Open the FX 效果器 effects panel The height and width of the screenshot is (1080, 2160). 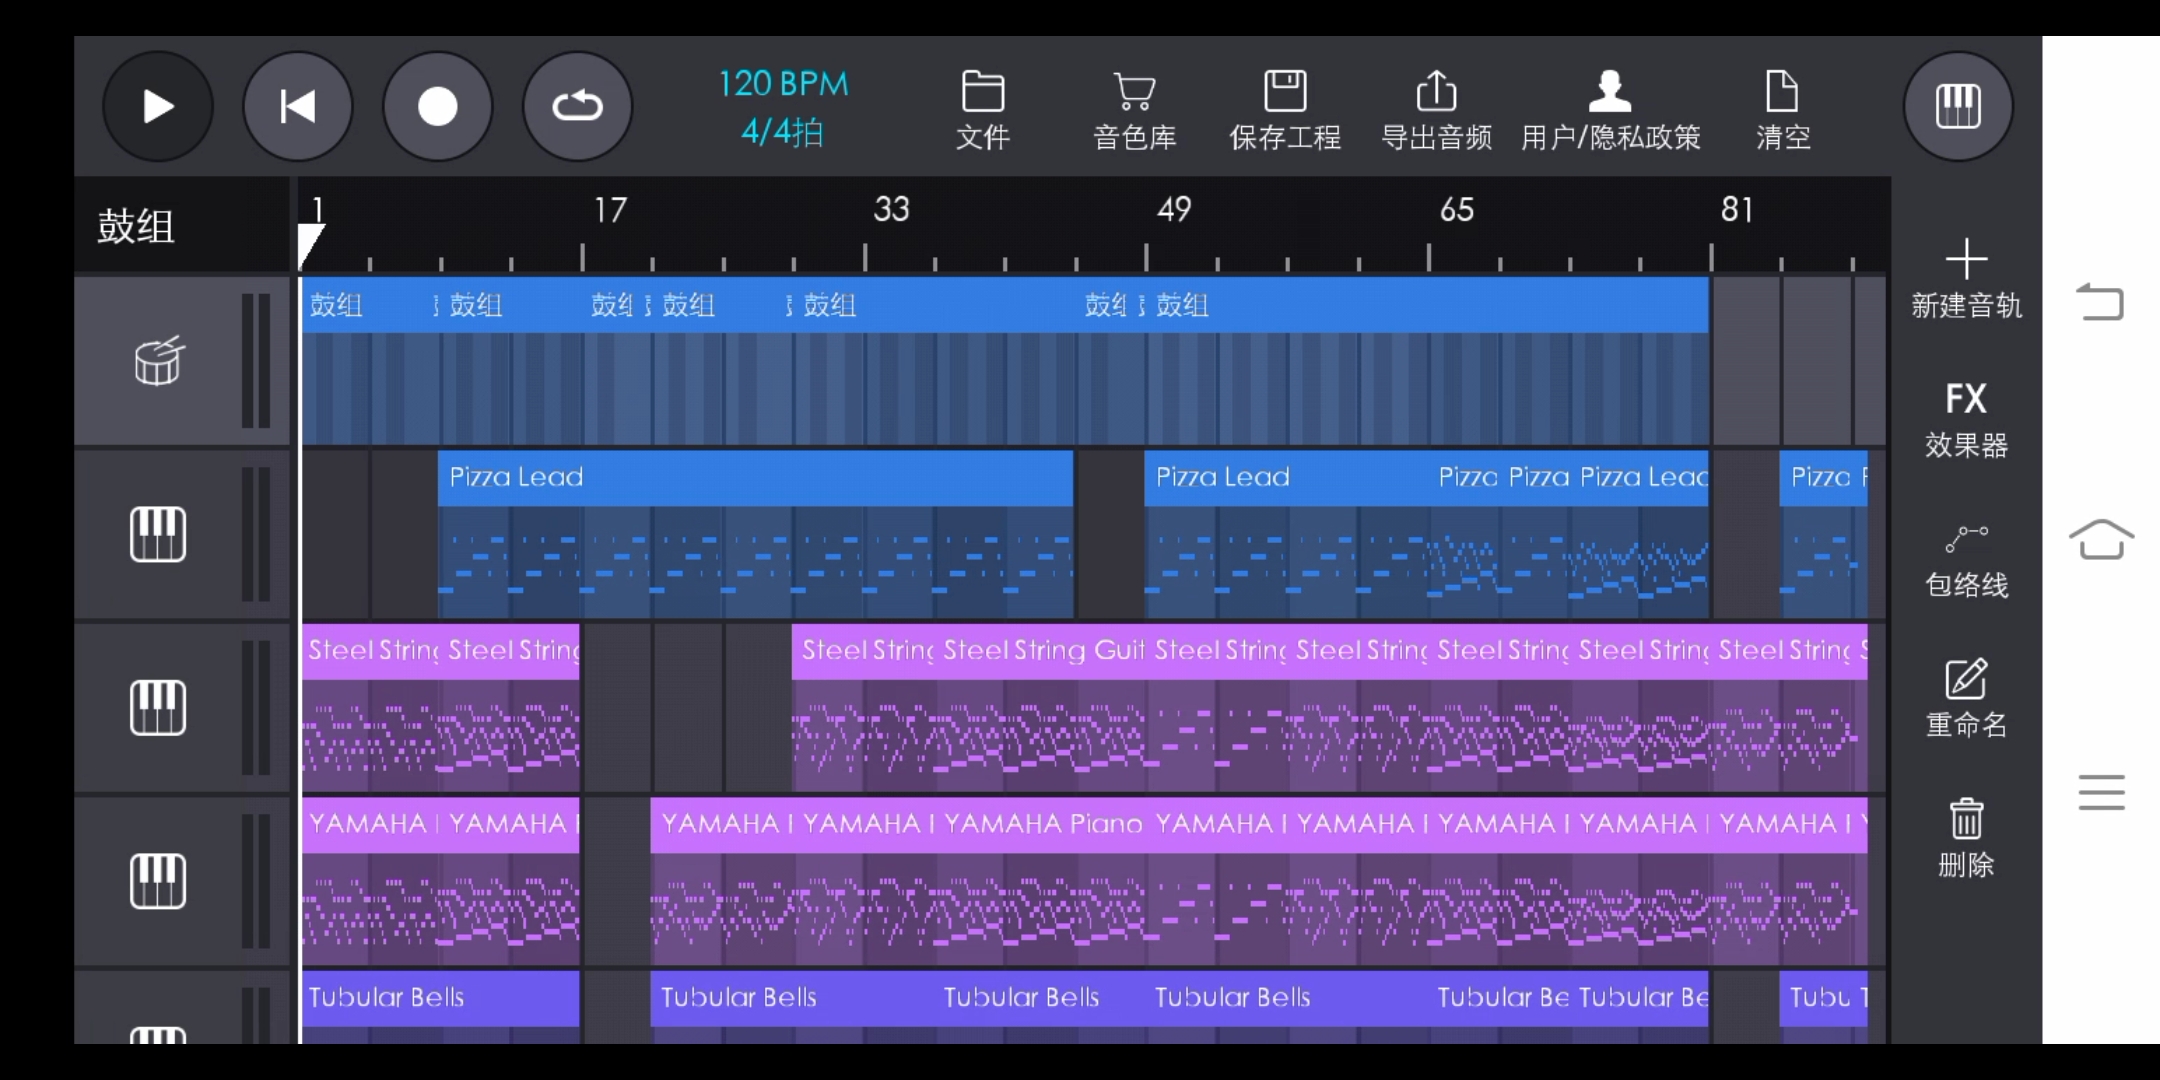point(1966,419)
